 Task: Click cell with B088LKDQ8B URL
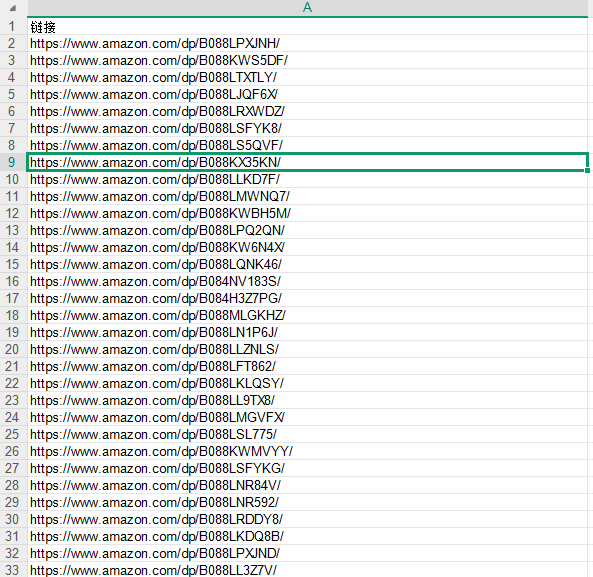(x=307, y=536)
